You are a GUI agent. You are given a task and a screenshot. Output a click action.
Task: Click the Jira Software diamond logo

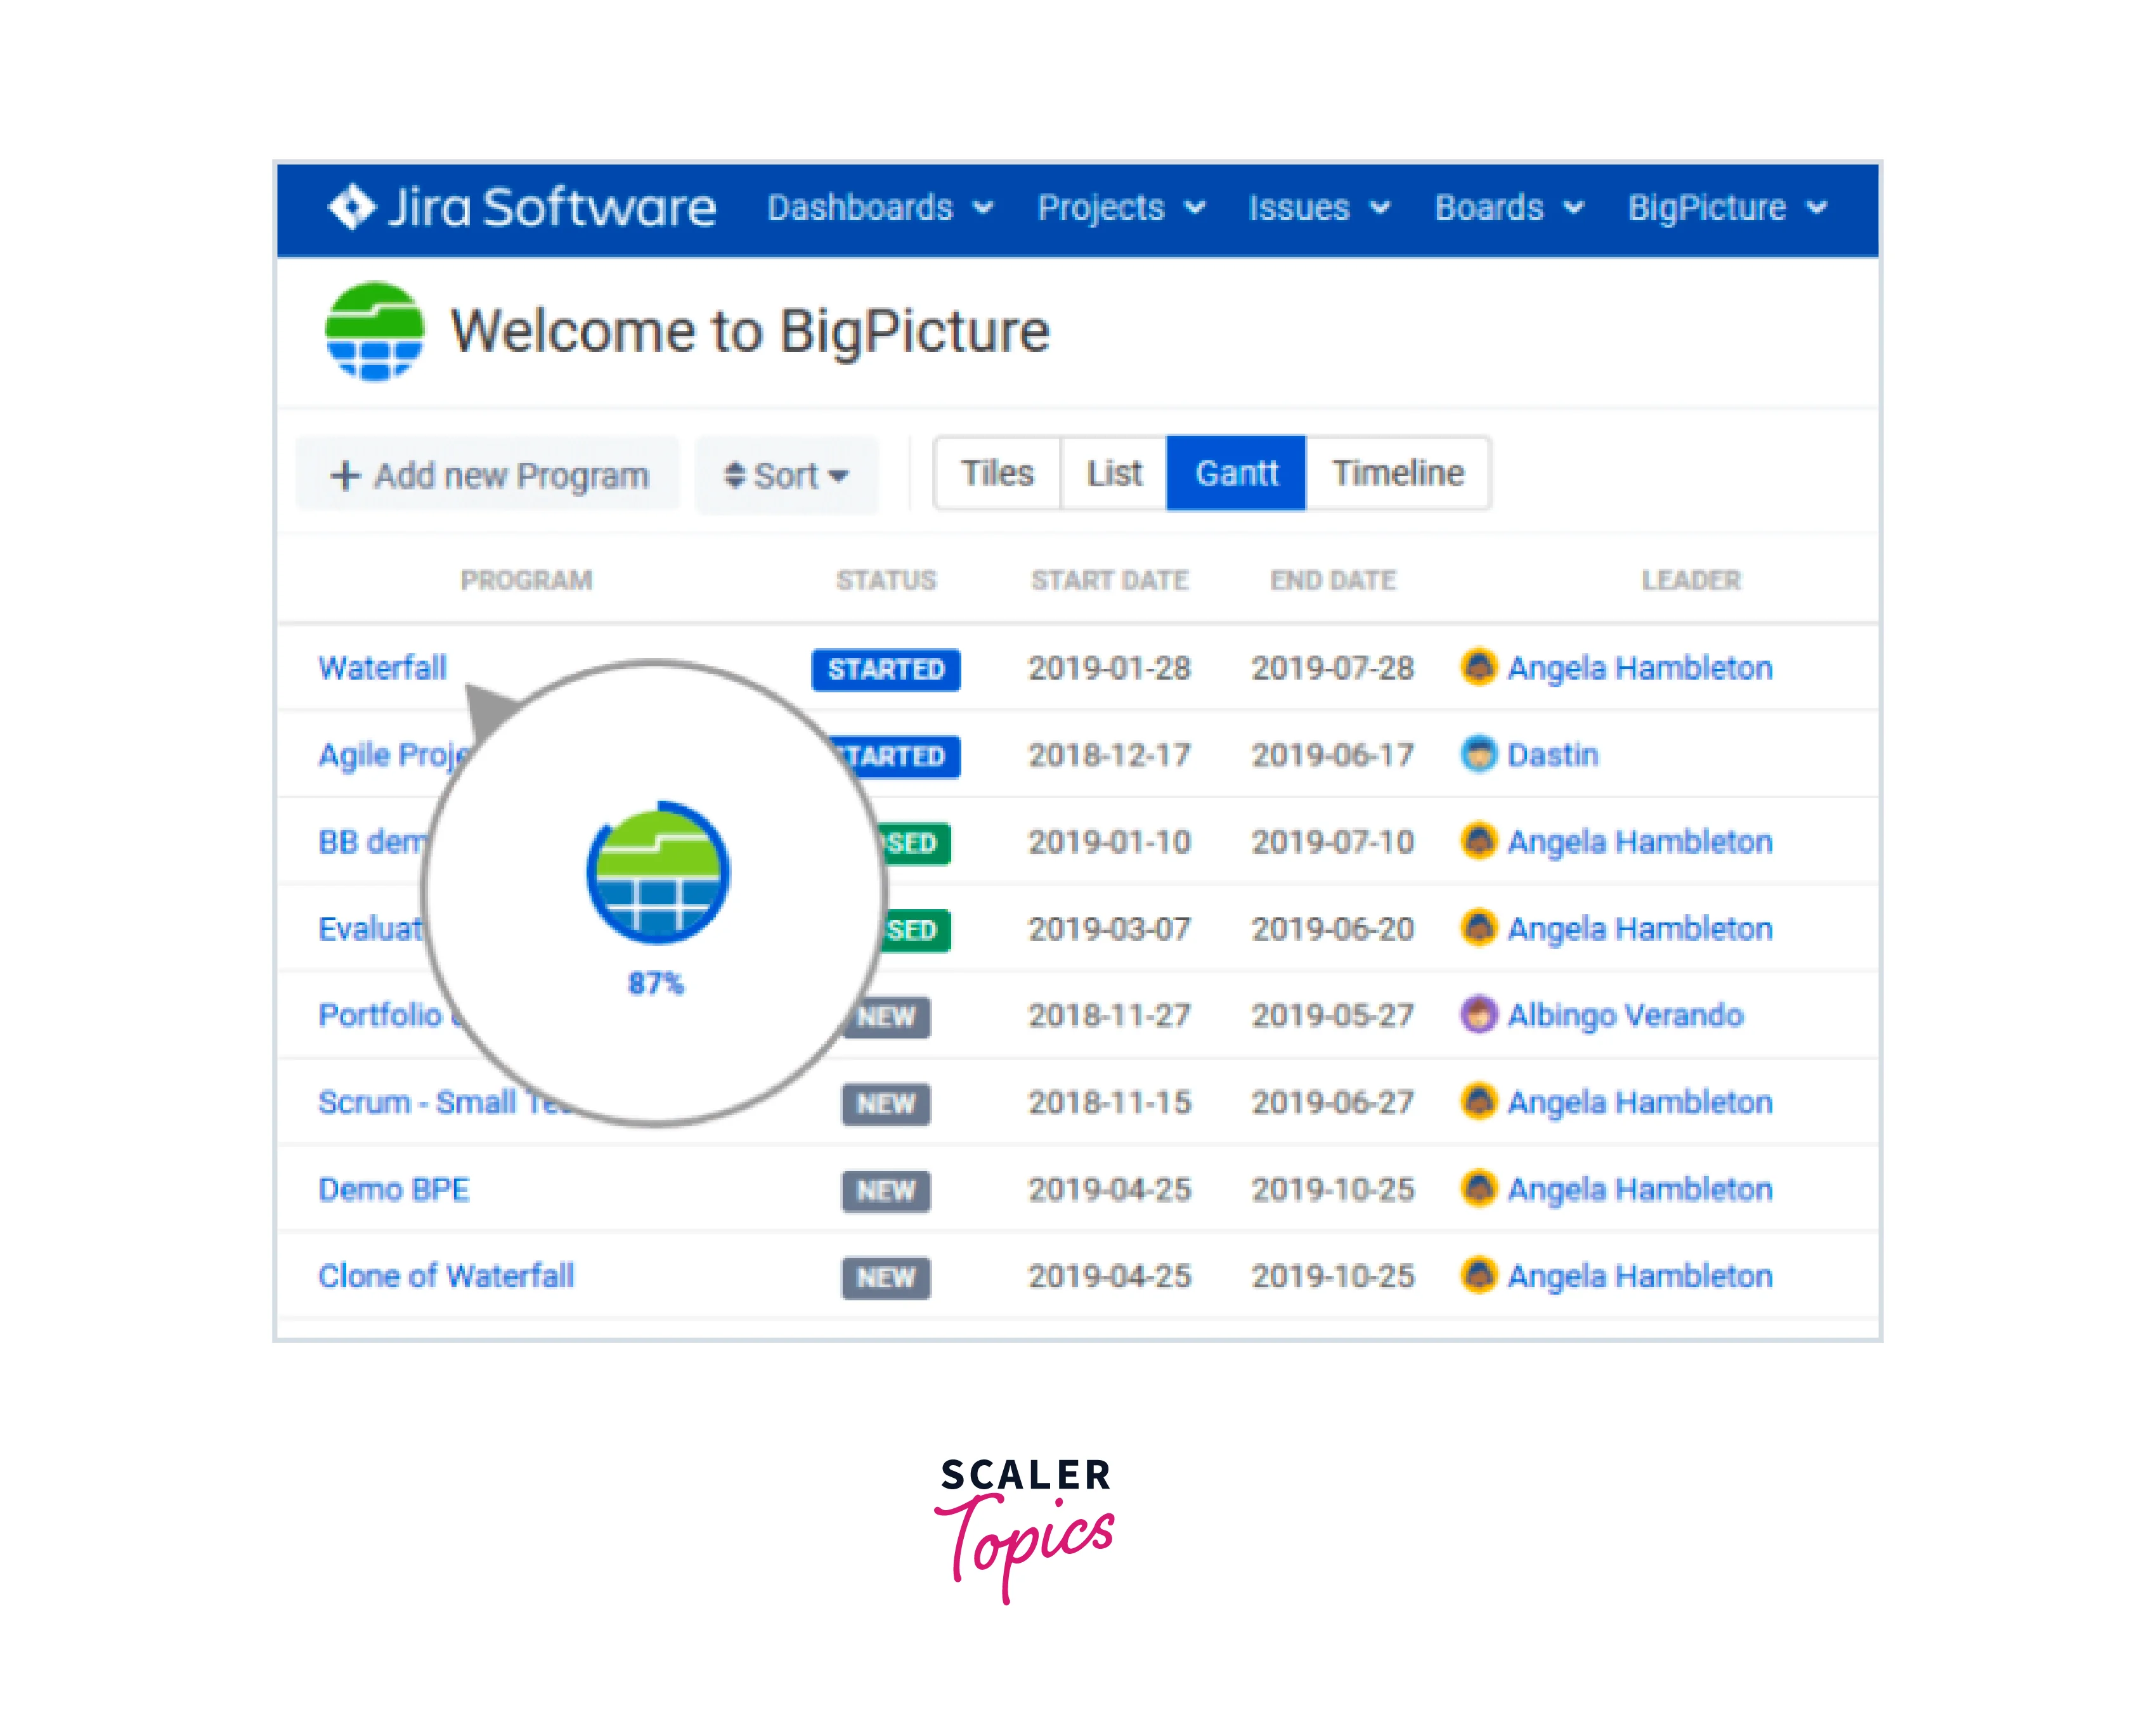(x=351, y=208)
